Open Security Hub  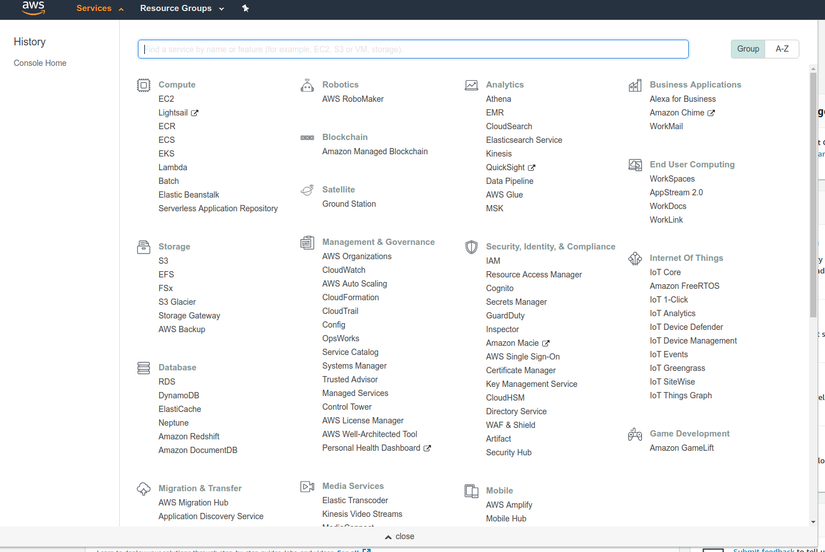(x=508, y=453)
